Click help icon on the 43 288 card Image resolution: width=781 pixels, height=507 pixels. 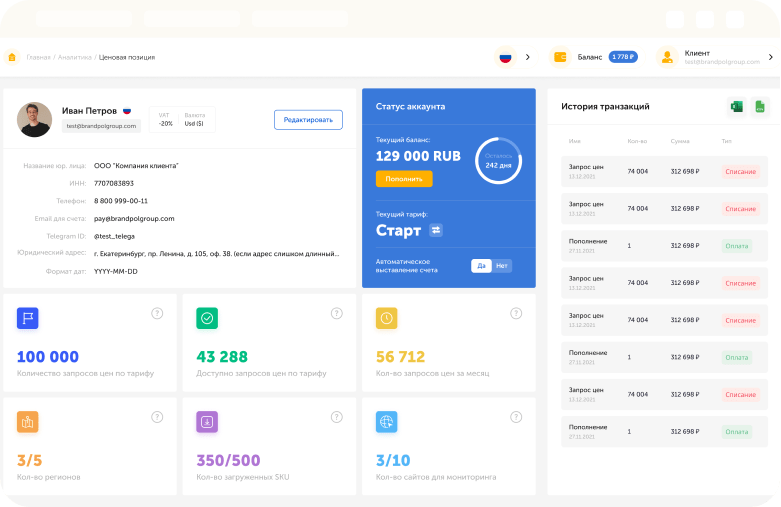click(x=336, y=313)
